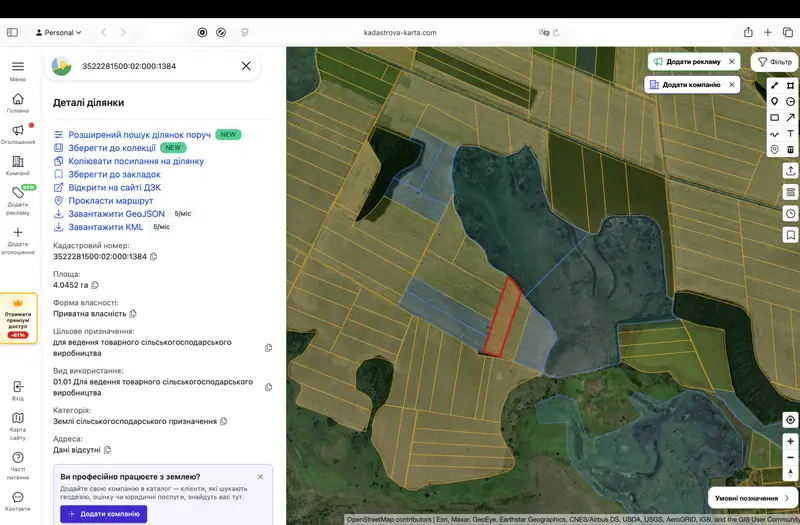This screenshot has height=525, width=800.
Task: Copy the area value 4.0452 га
Action: click(x=95, y=285)
